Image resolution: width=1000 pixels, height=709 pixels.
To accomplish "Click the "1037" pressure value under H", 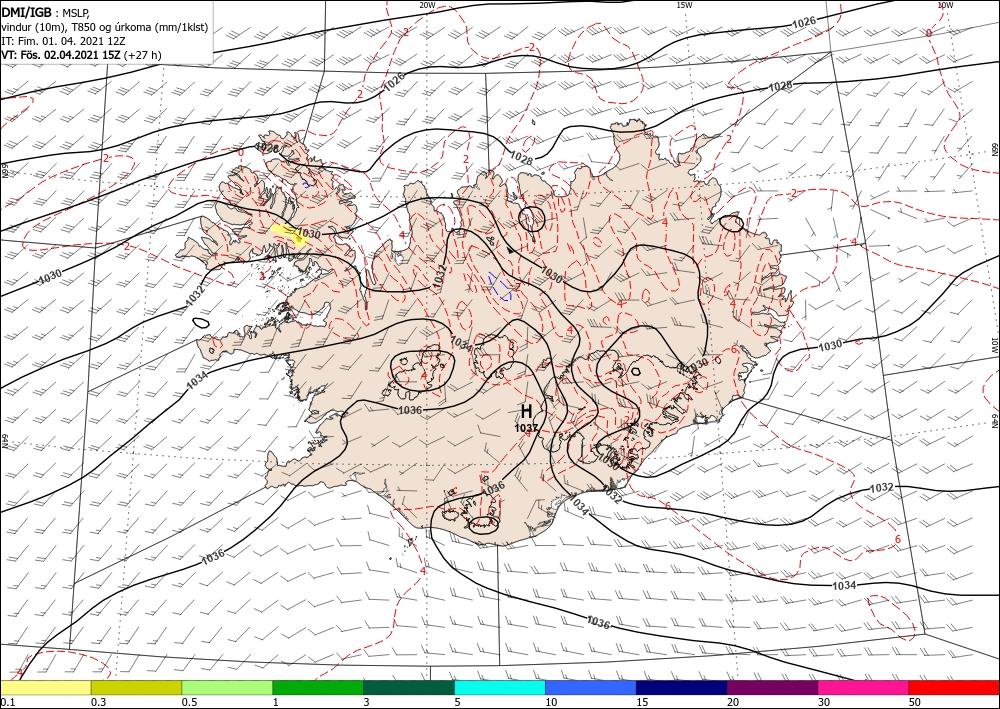I will coord(527,428).
